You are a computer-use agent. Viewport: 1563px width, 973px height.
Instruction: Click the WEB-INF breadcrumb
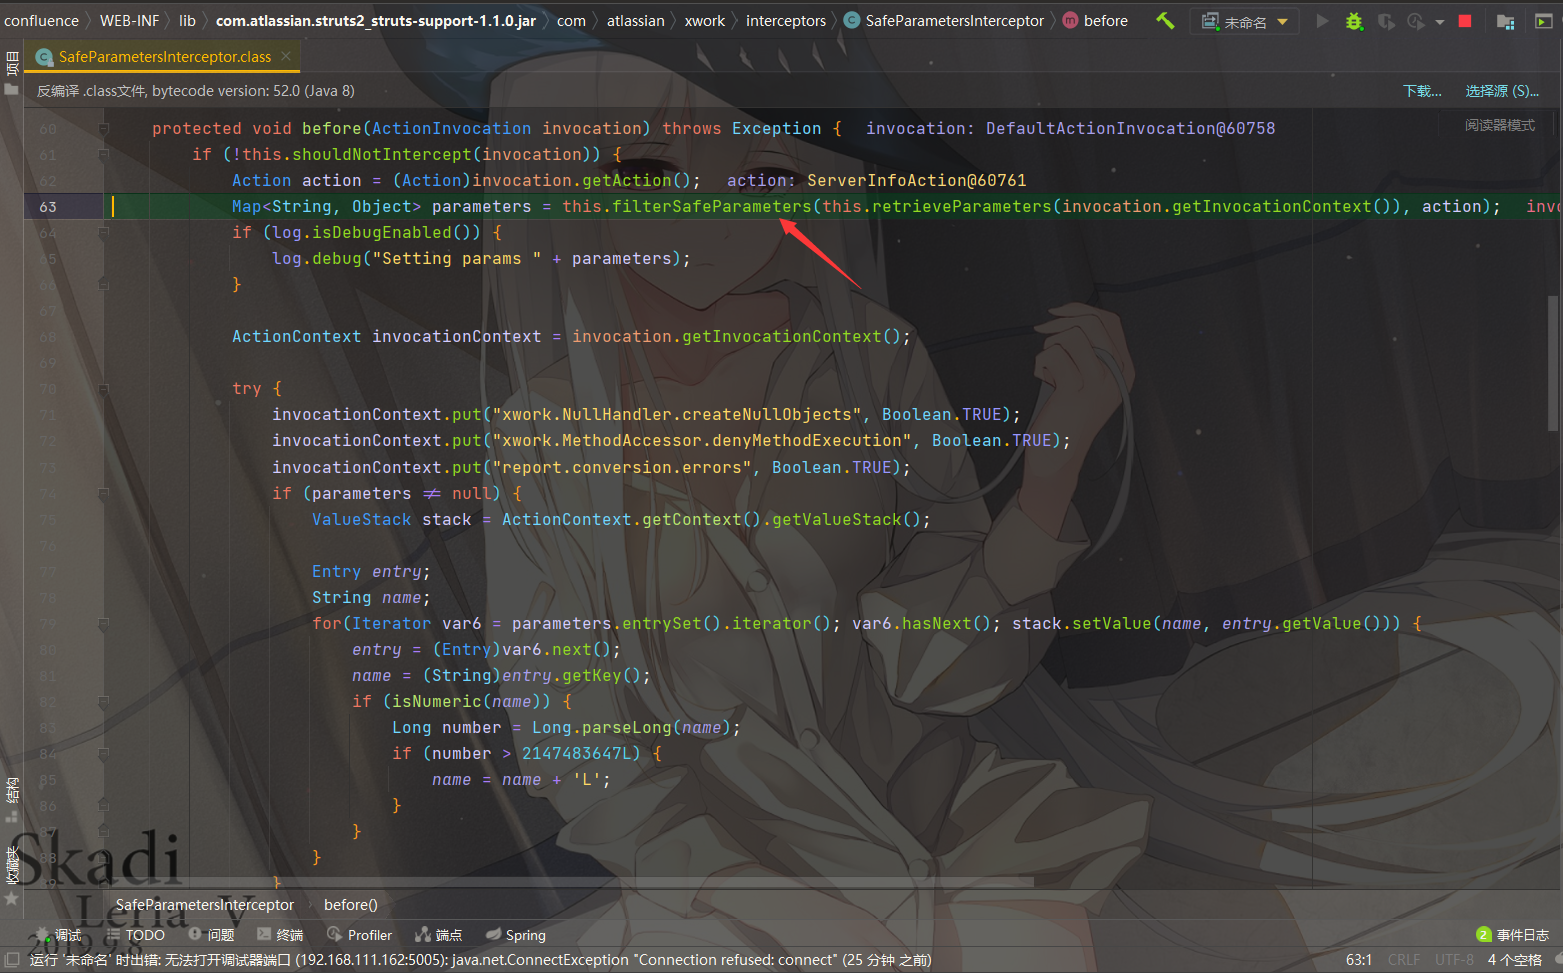pyautogui.click(x=129, y=21)
